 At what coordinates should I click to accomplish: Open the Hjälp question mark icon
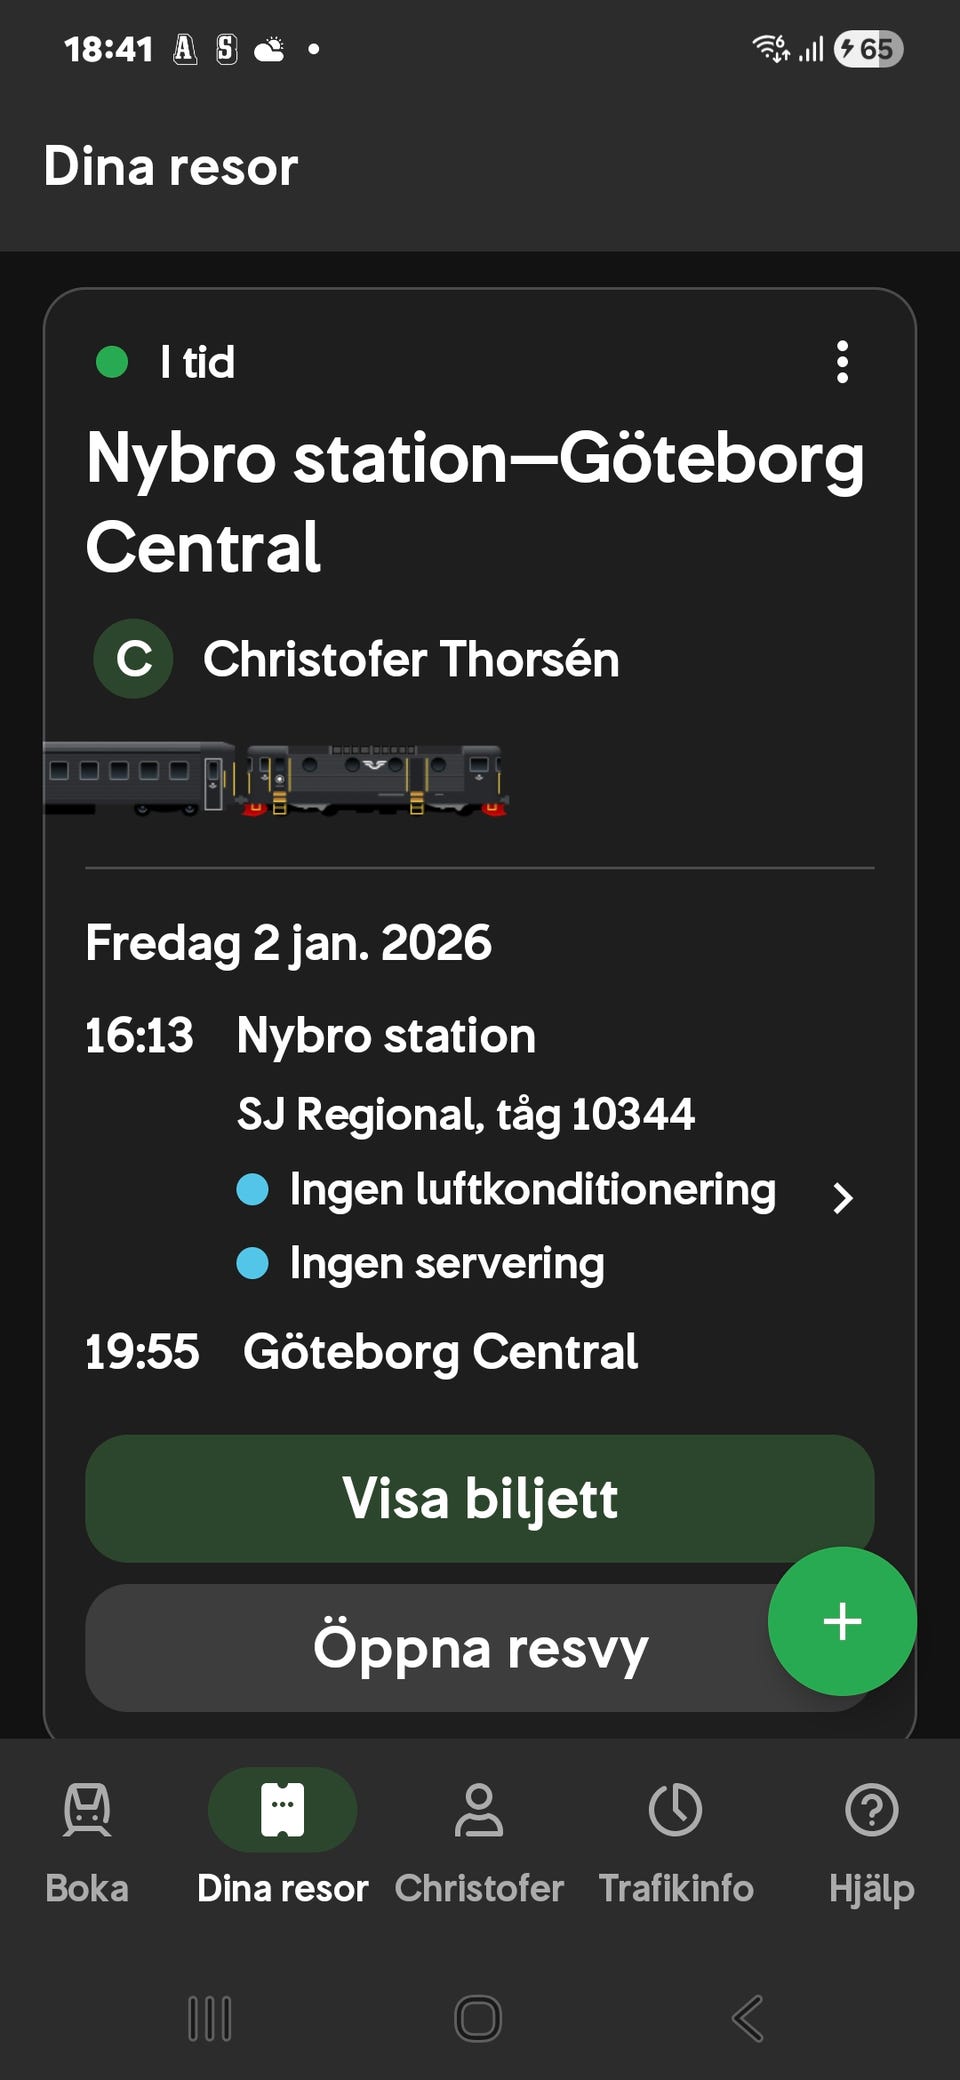click(871, 1810)
